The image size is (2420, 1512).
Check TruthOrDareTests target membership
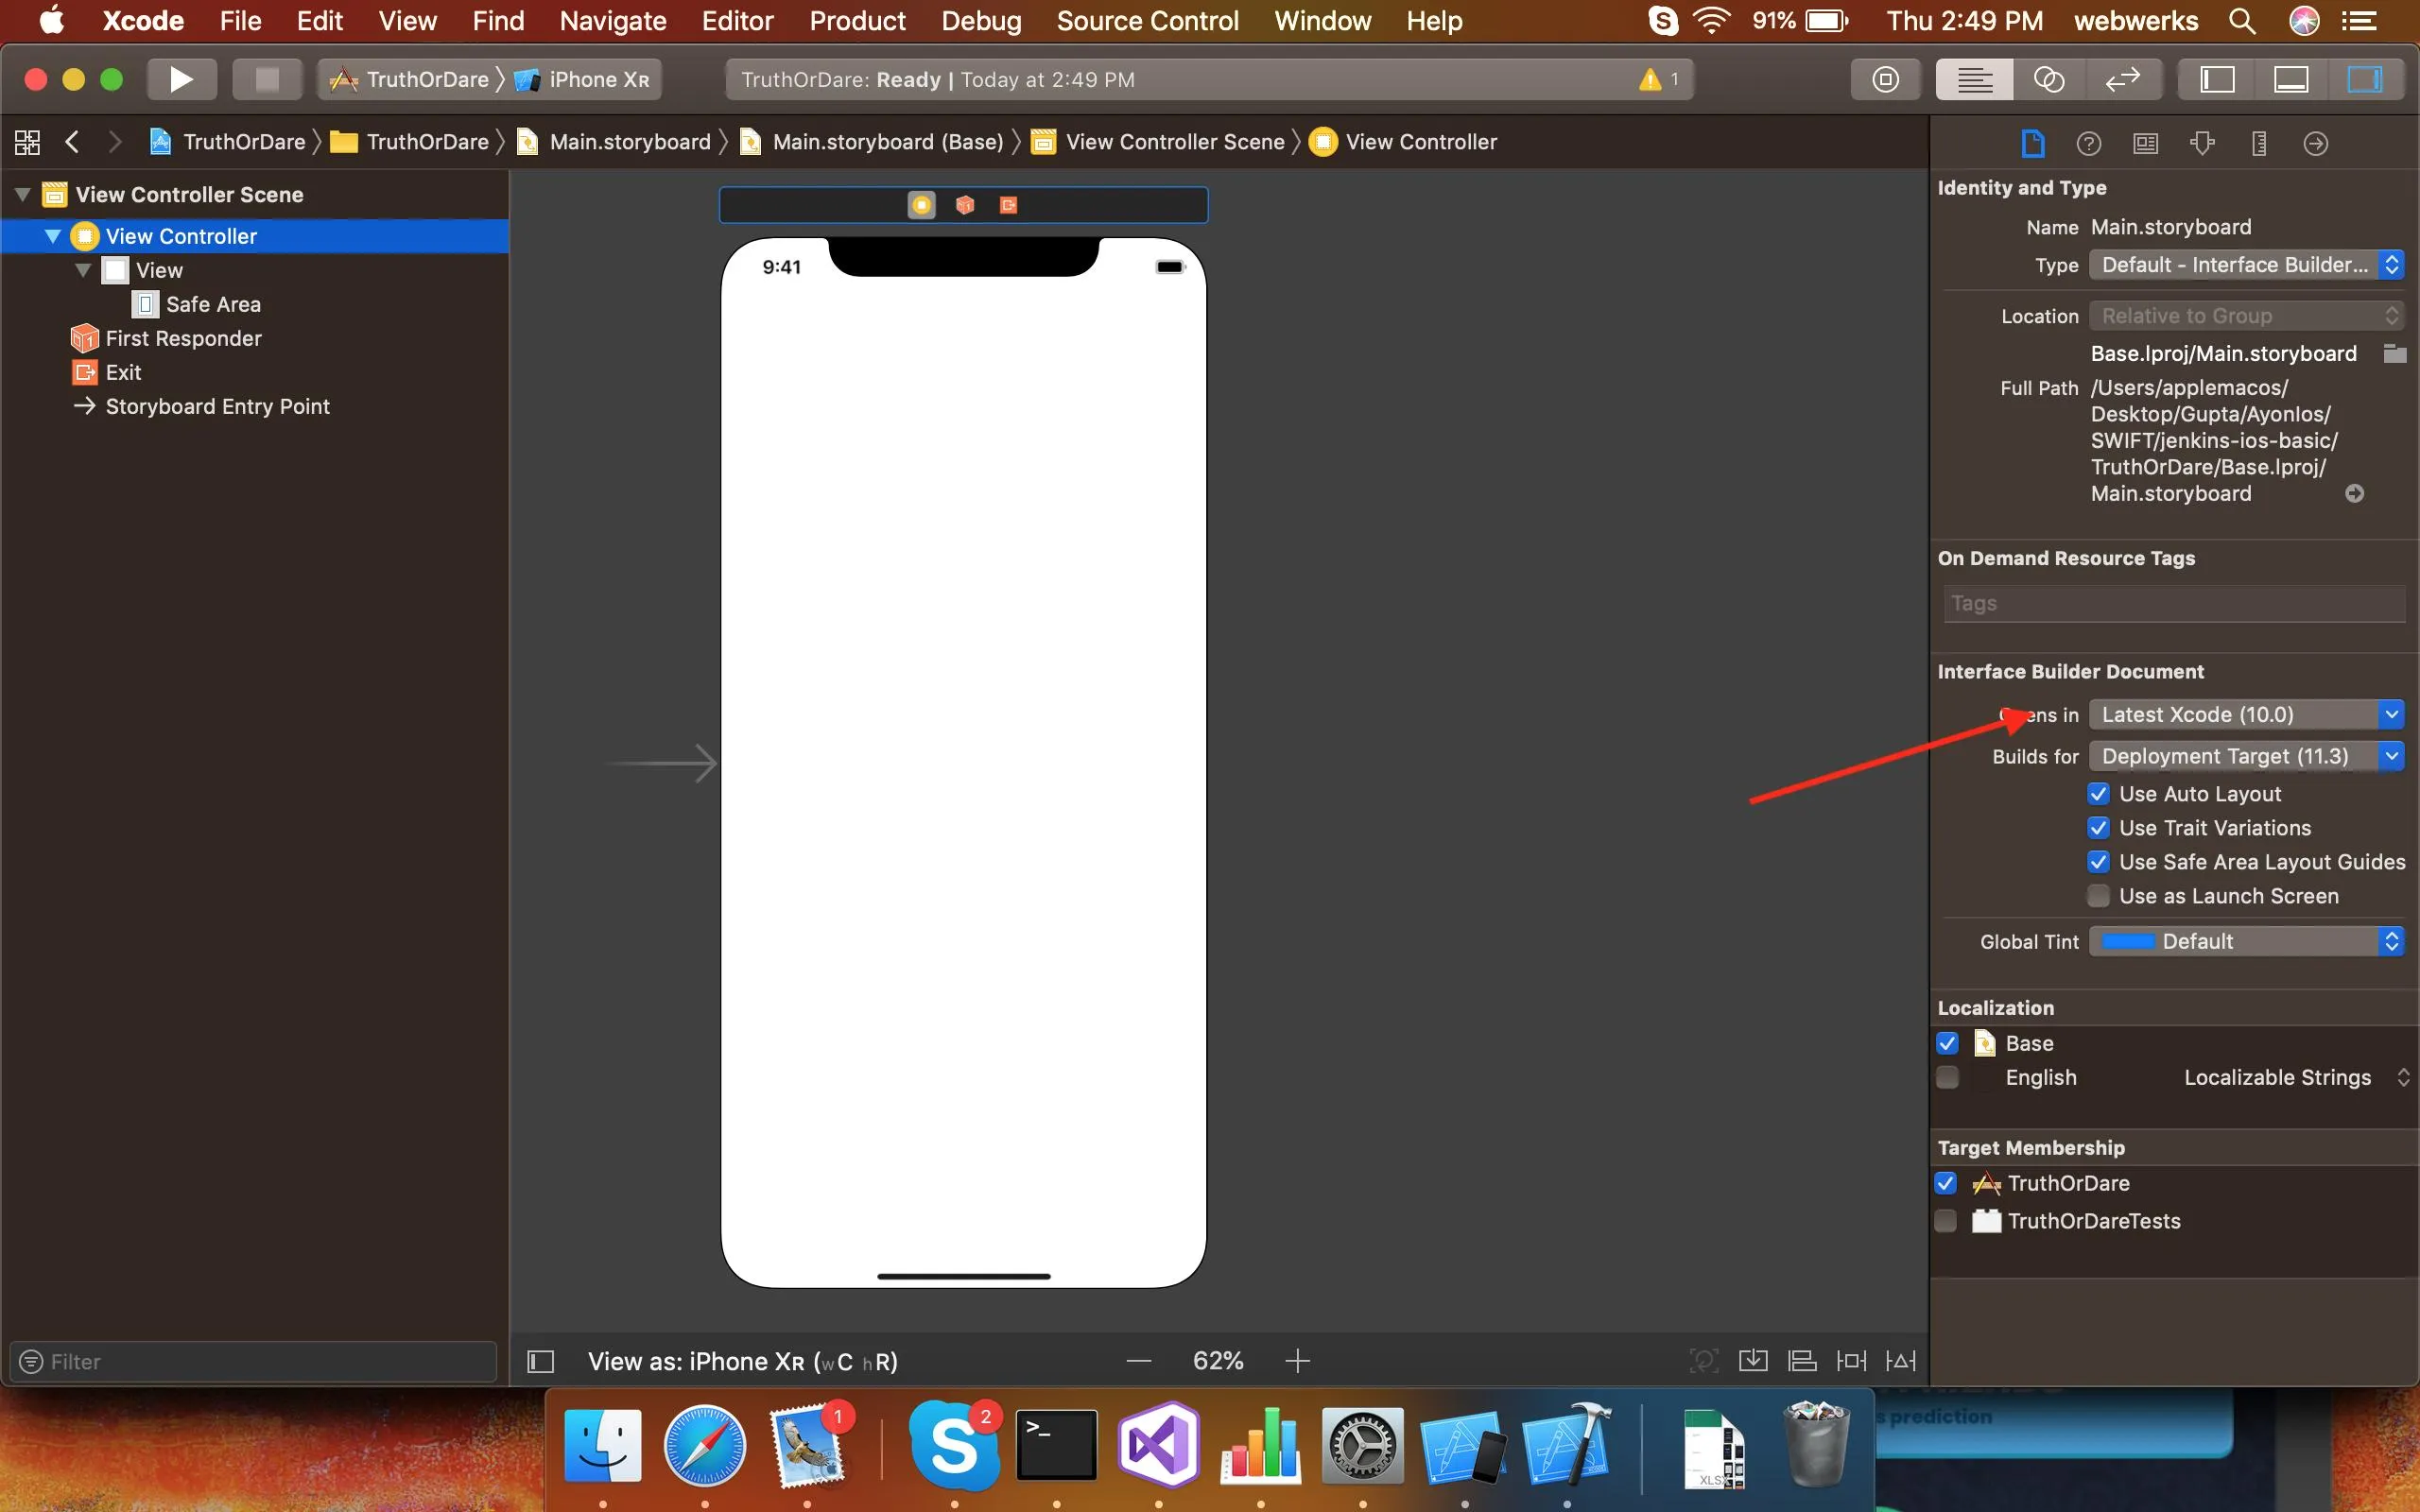[1946, 1221]
